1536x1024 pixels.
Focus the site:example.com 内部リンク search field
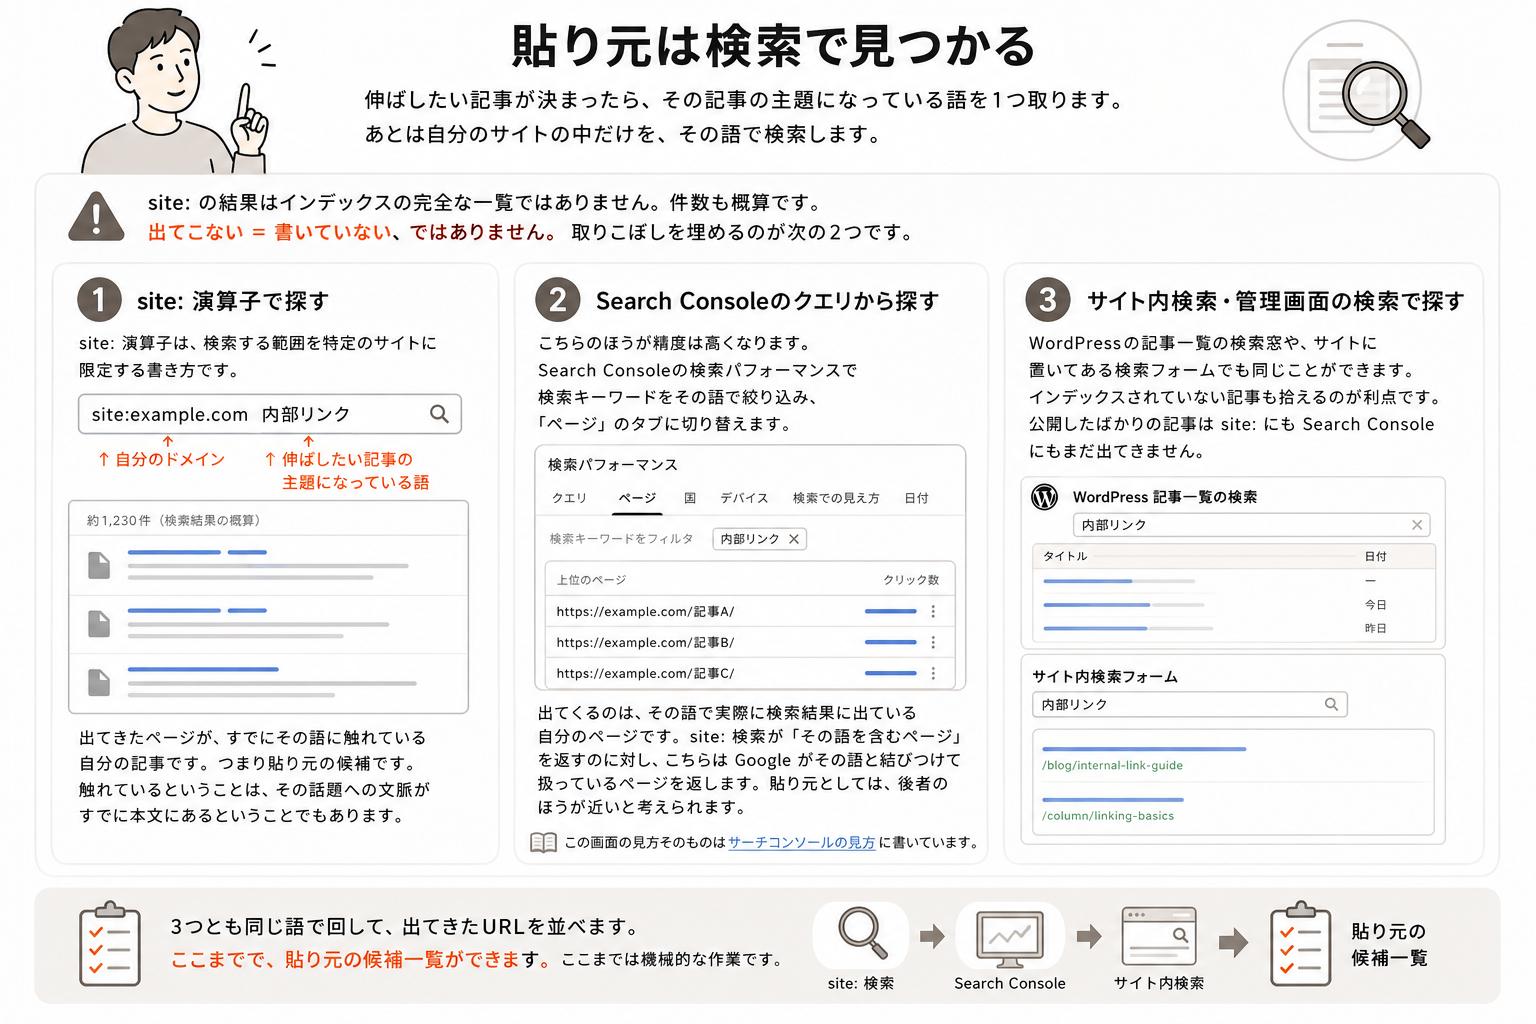(x=270, y=414)
